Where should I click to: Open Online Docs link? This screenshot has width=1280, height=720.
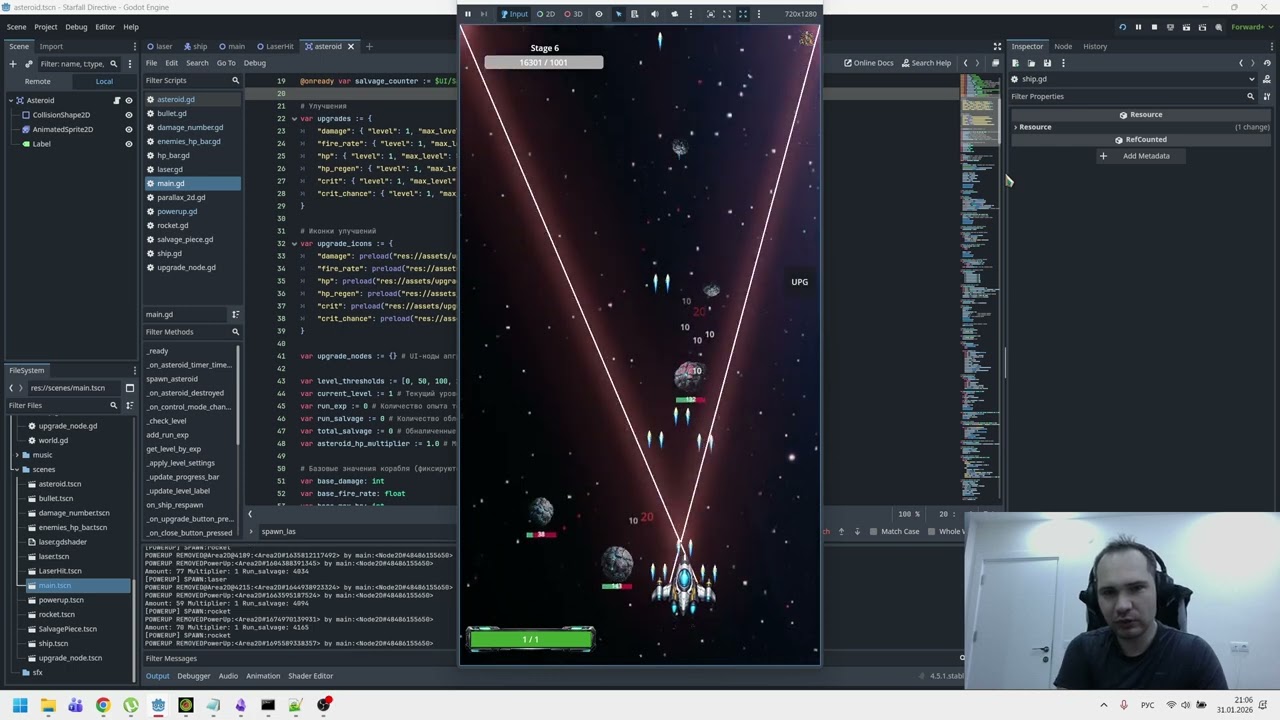coord(868,63)
